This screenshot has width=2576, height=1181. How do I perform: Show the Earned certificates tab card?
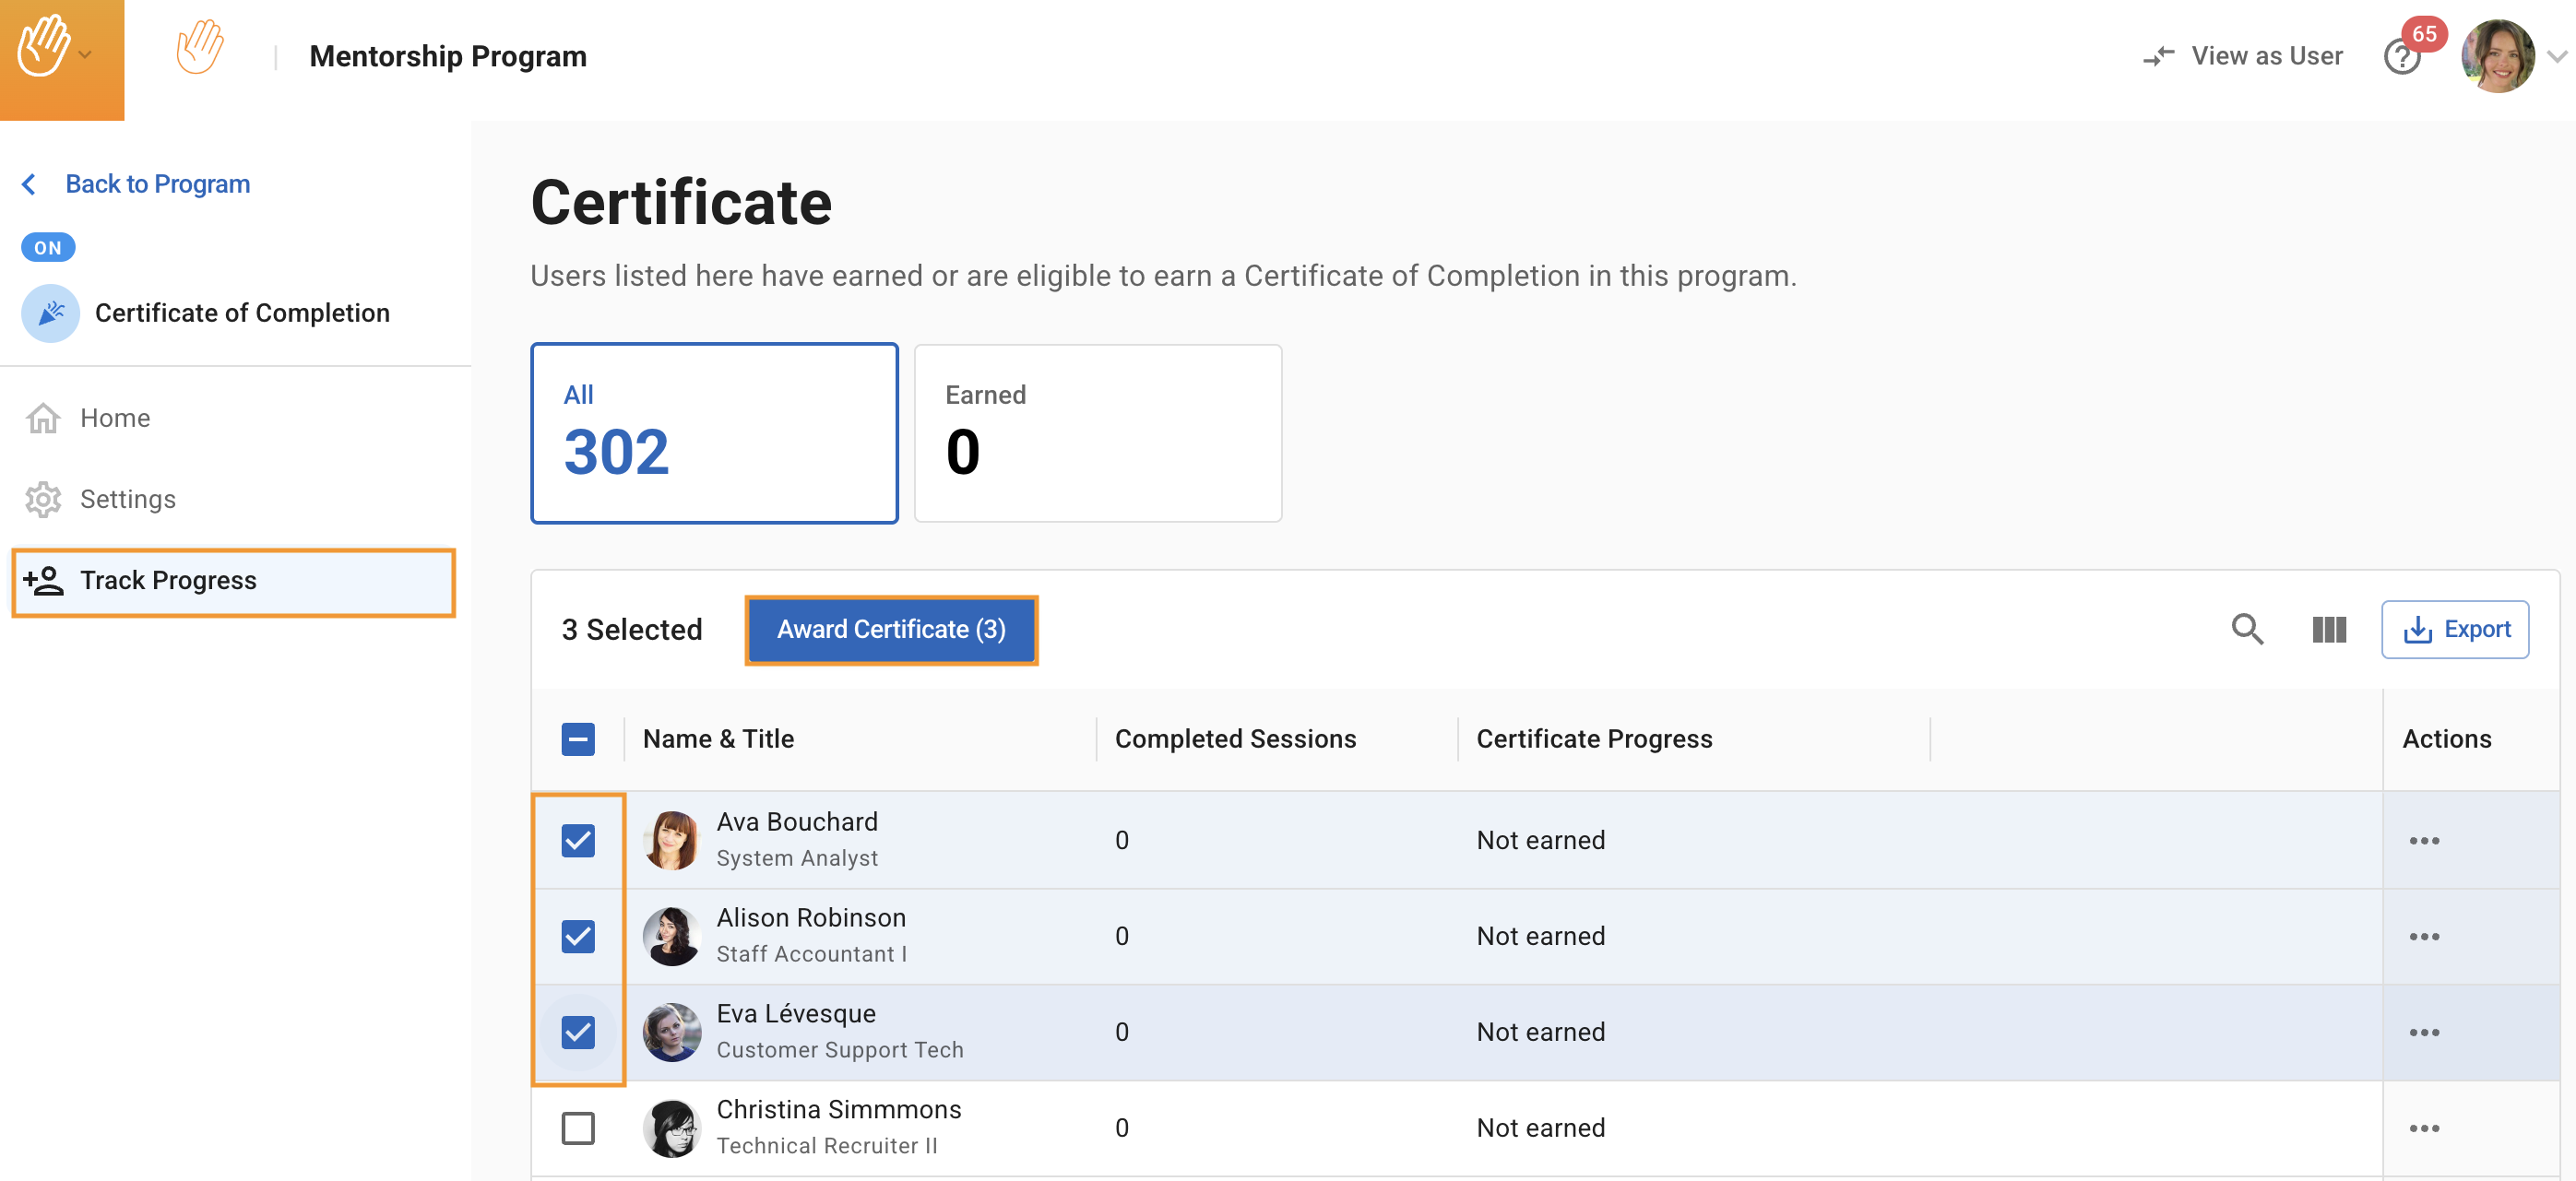(x=1097, y=433)
